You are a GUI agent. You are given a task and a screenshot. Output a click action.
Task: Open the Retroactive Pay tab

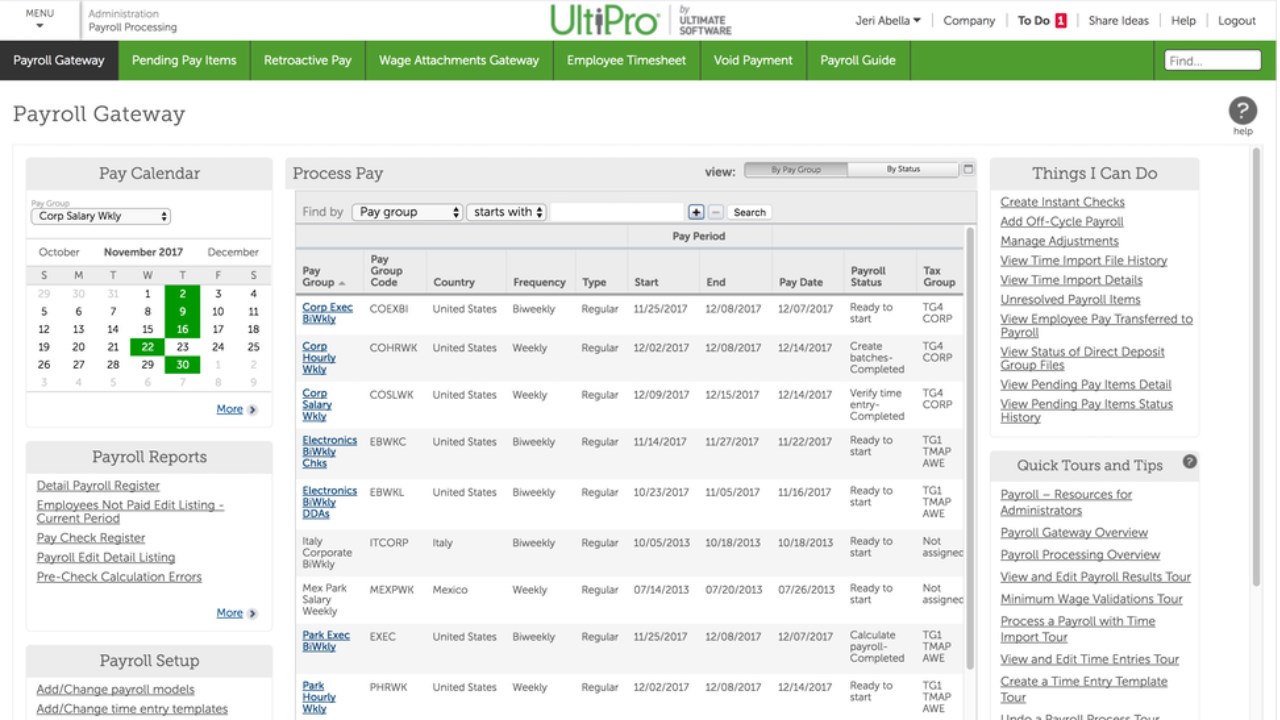(308, 60)
